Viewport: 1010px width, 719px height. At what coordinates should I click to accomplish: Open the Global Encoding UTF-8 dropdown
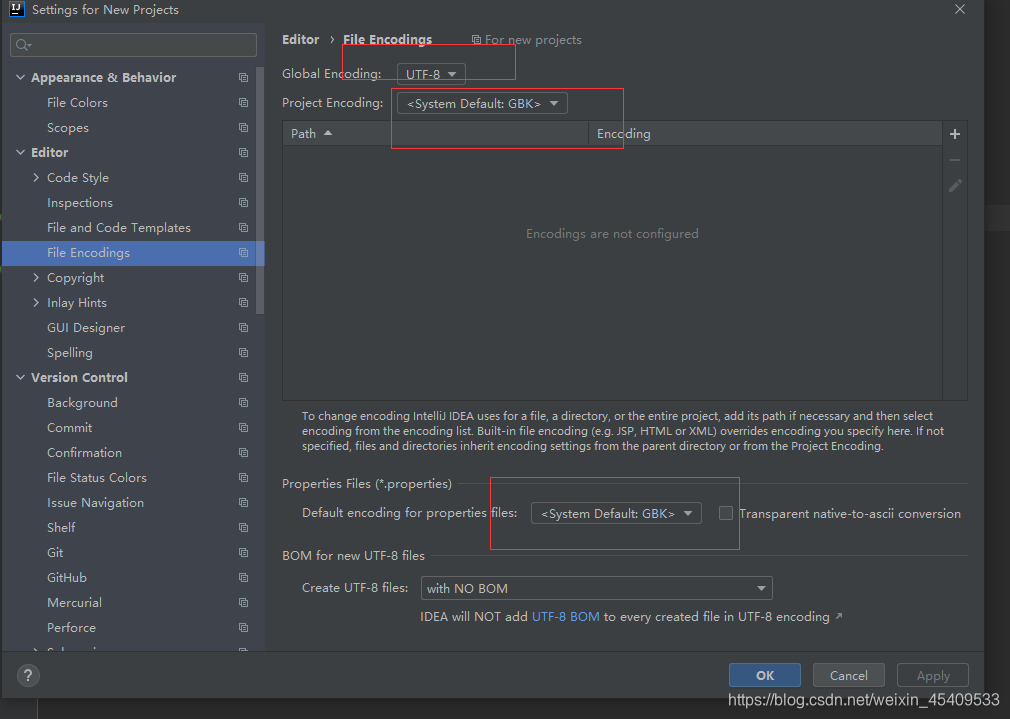pyautogui.click(x=431, y=74)
